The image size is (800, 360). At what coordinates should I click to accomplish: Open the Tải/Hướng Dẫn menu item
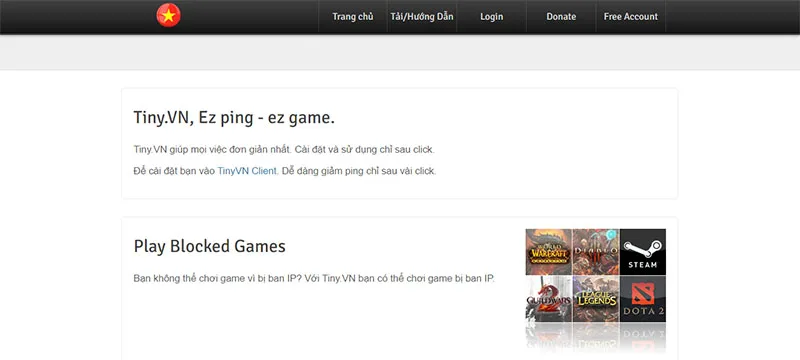pos(421,17)
